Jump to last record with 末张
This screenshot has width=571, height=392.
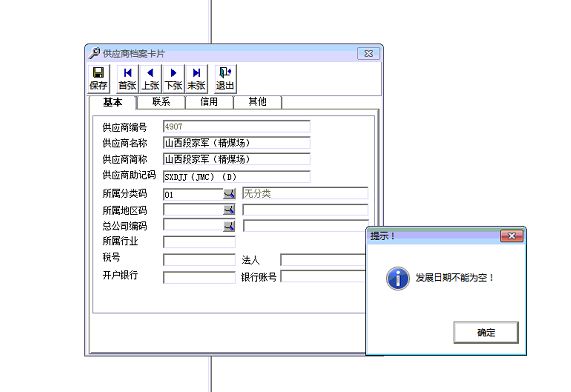coord(196,78)
